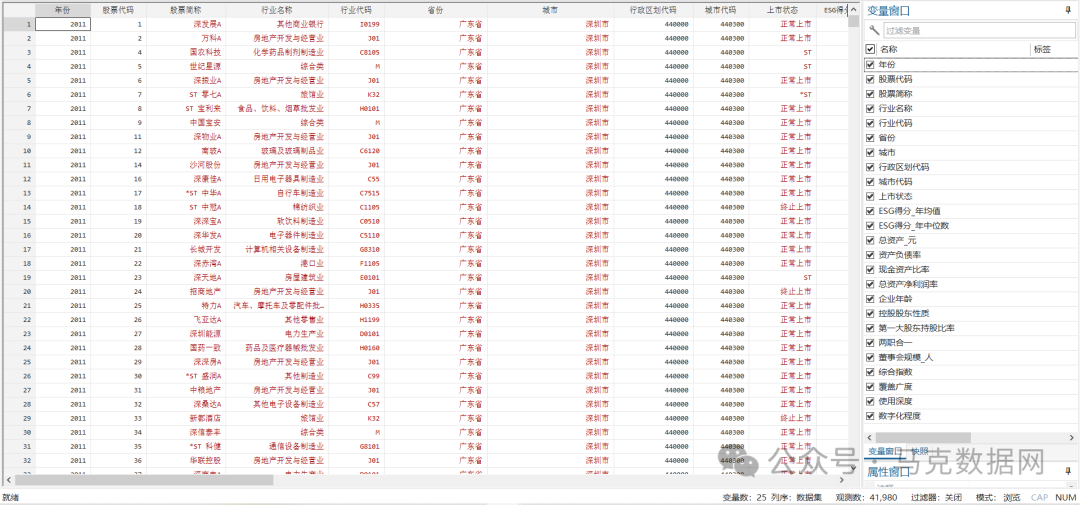The height and width of the screenshot is (505, 1080).
Task: Switch to the 变量窗口 tab
Action: point(885,451)
